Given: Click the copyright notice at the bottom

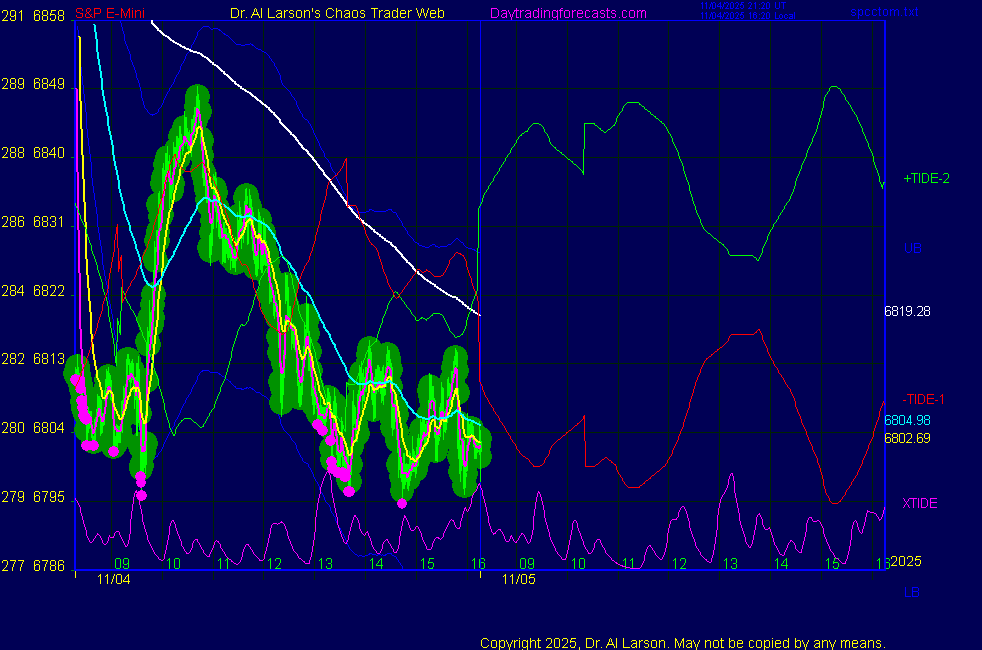Looking at the screenshot, I should pyautogui.click(x=682, y=642).
